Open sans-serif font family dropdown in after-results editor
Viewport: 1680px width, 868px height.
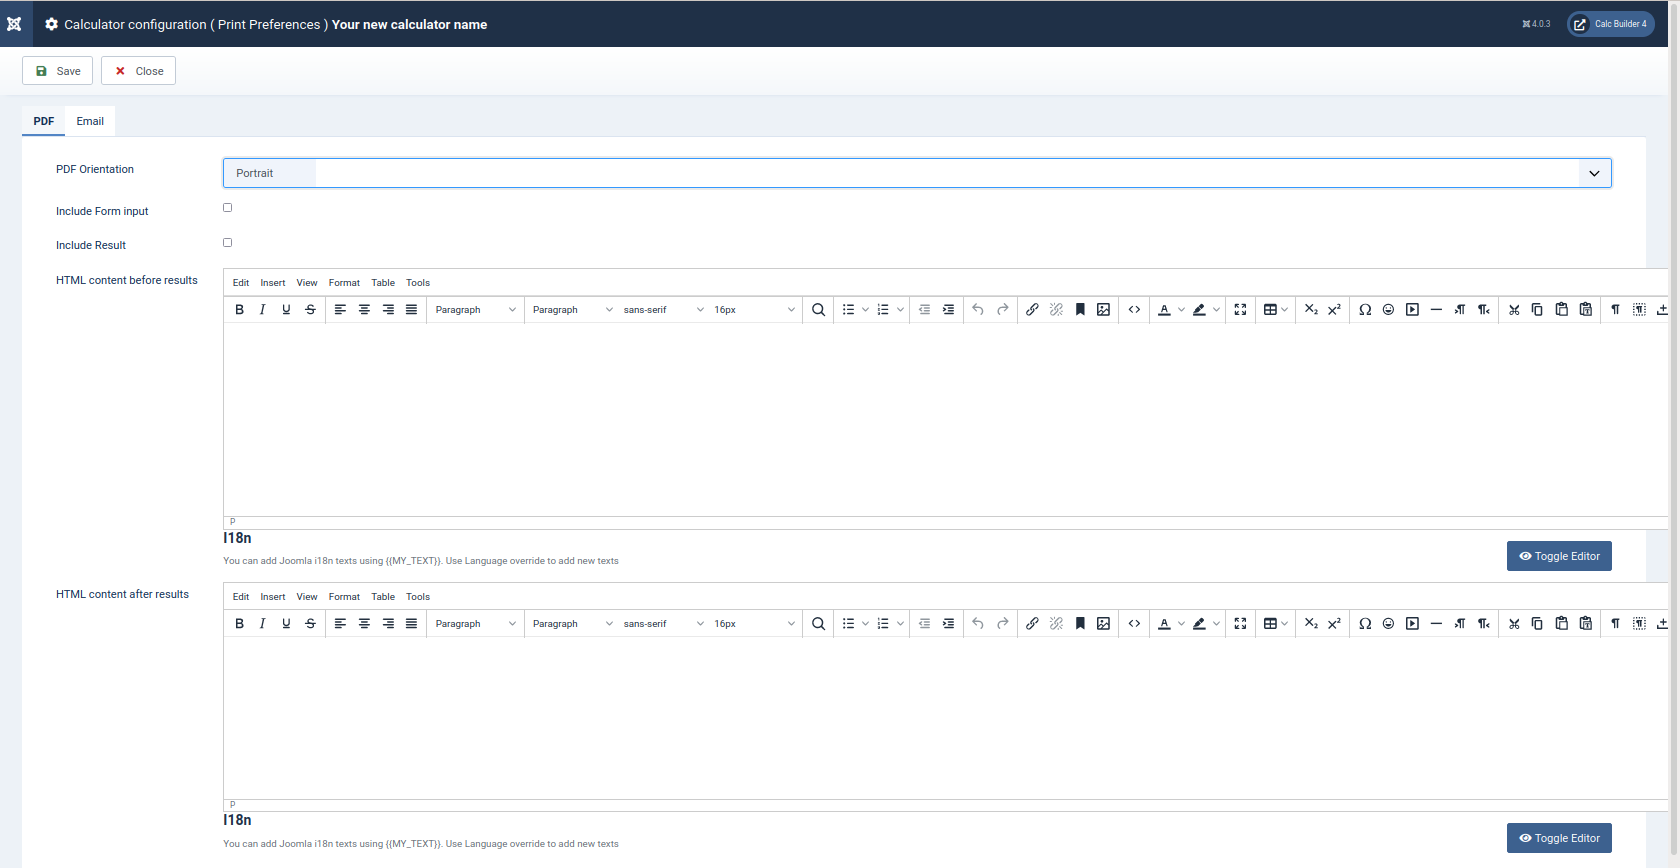(663, 624)
